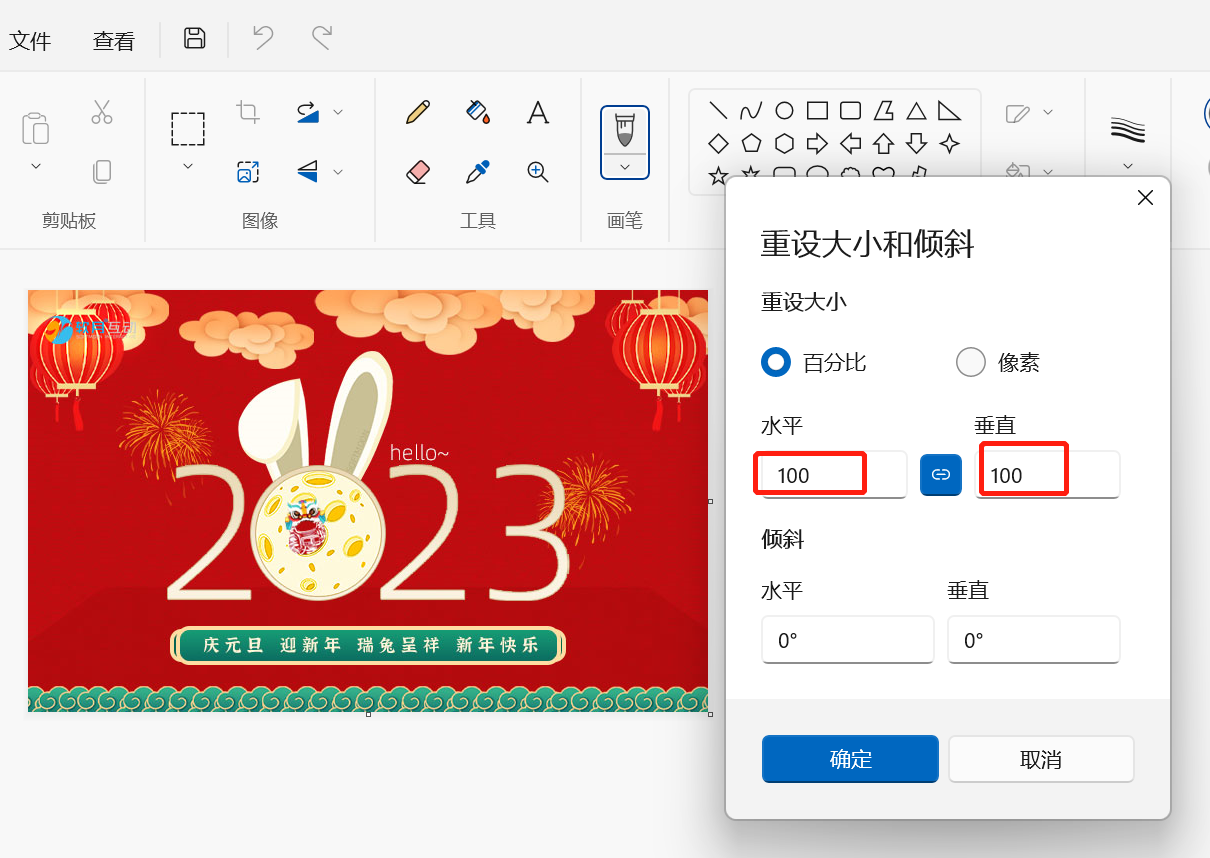Select the 像素 radio button
Viewport: 1210px width, 858px height.
pos(971,362)
